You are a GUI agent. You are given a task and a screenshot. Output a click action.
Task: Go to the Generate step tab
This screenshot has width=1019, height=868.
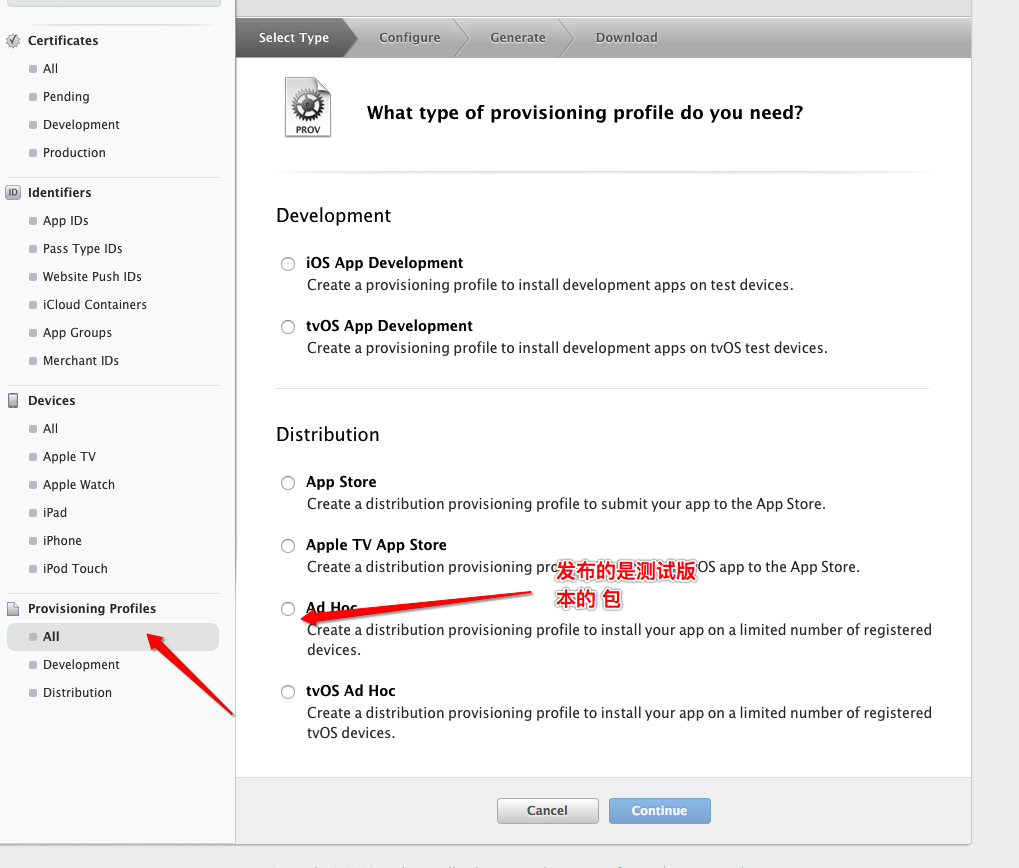tap(518, 38)
